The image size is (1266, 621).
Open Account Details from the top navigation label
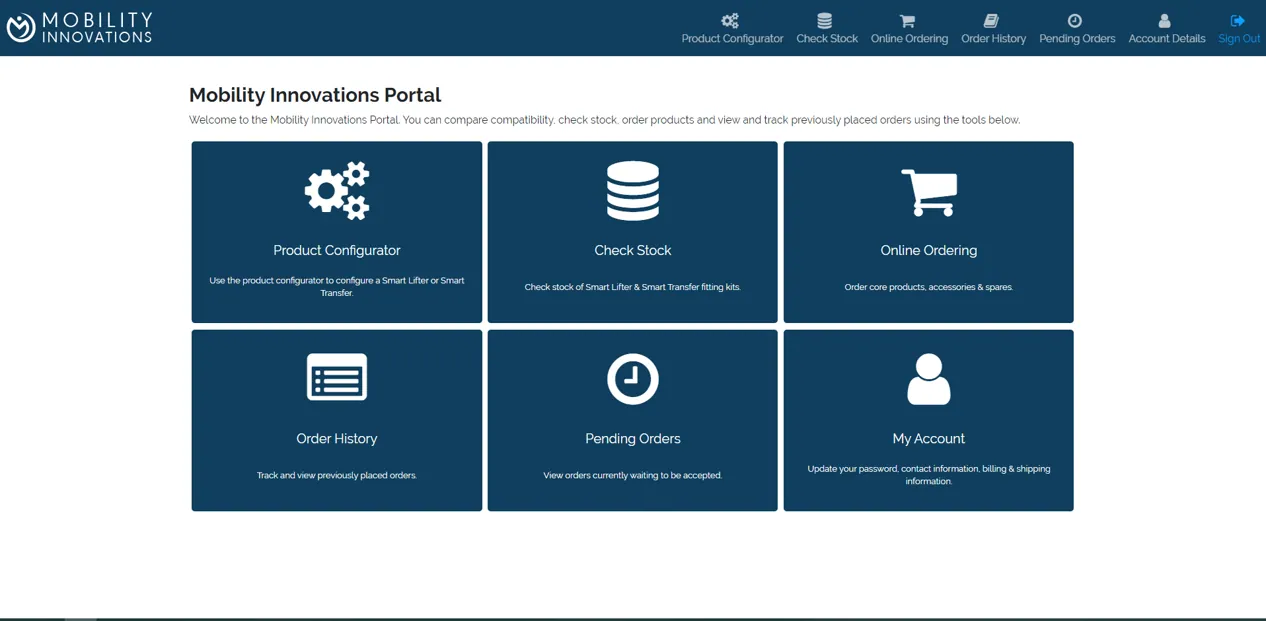[x=1167, y=39]
